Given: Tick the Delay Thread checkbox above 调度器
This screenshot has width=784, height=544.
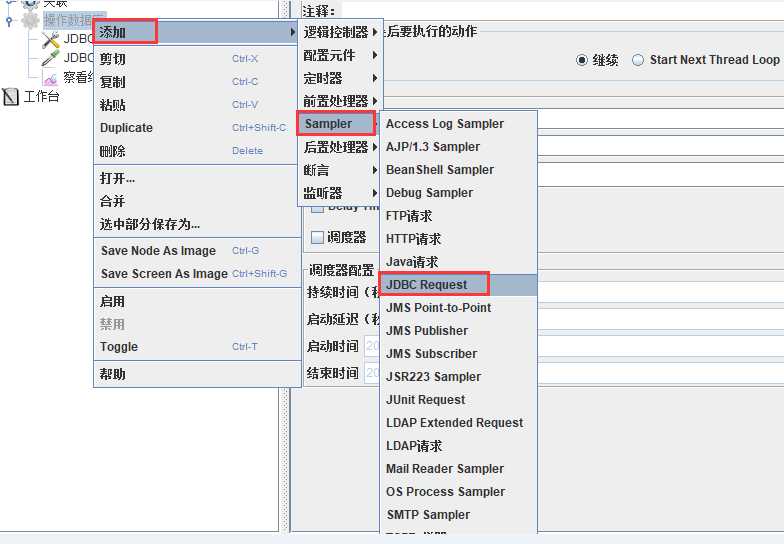Looking at the screenshot, I should point(318,208).
